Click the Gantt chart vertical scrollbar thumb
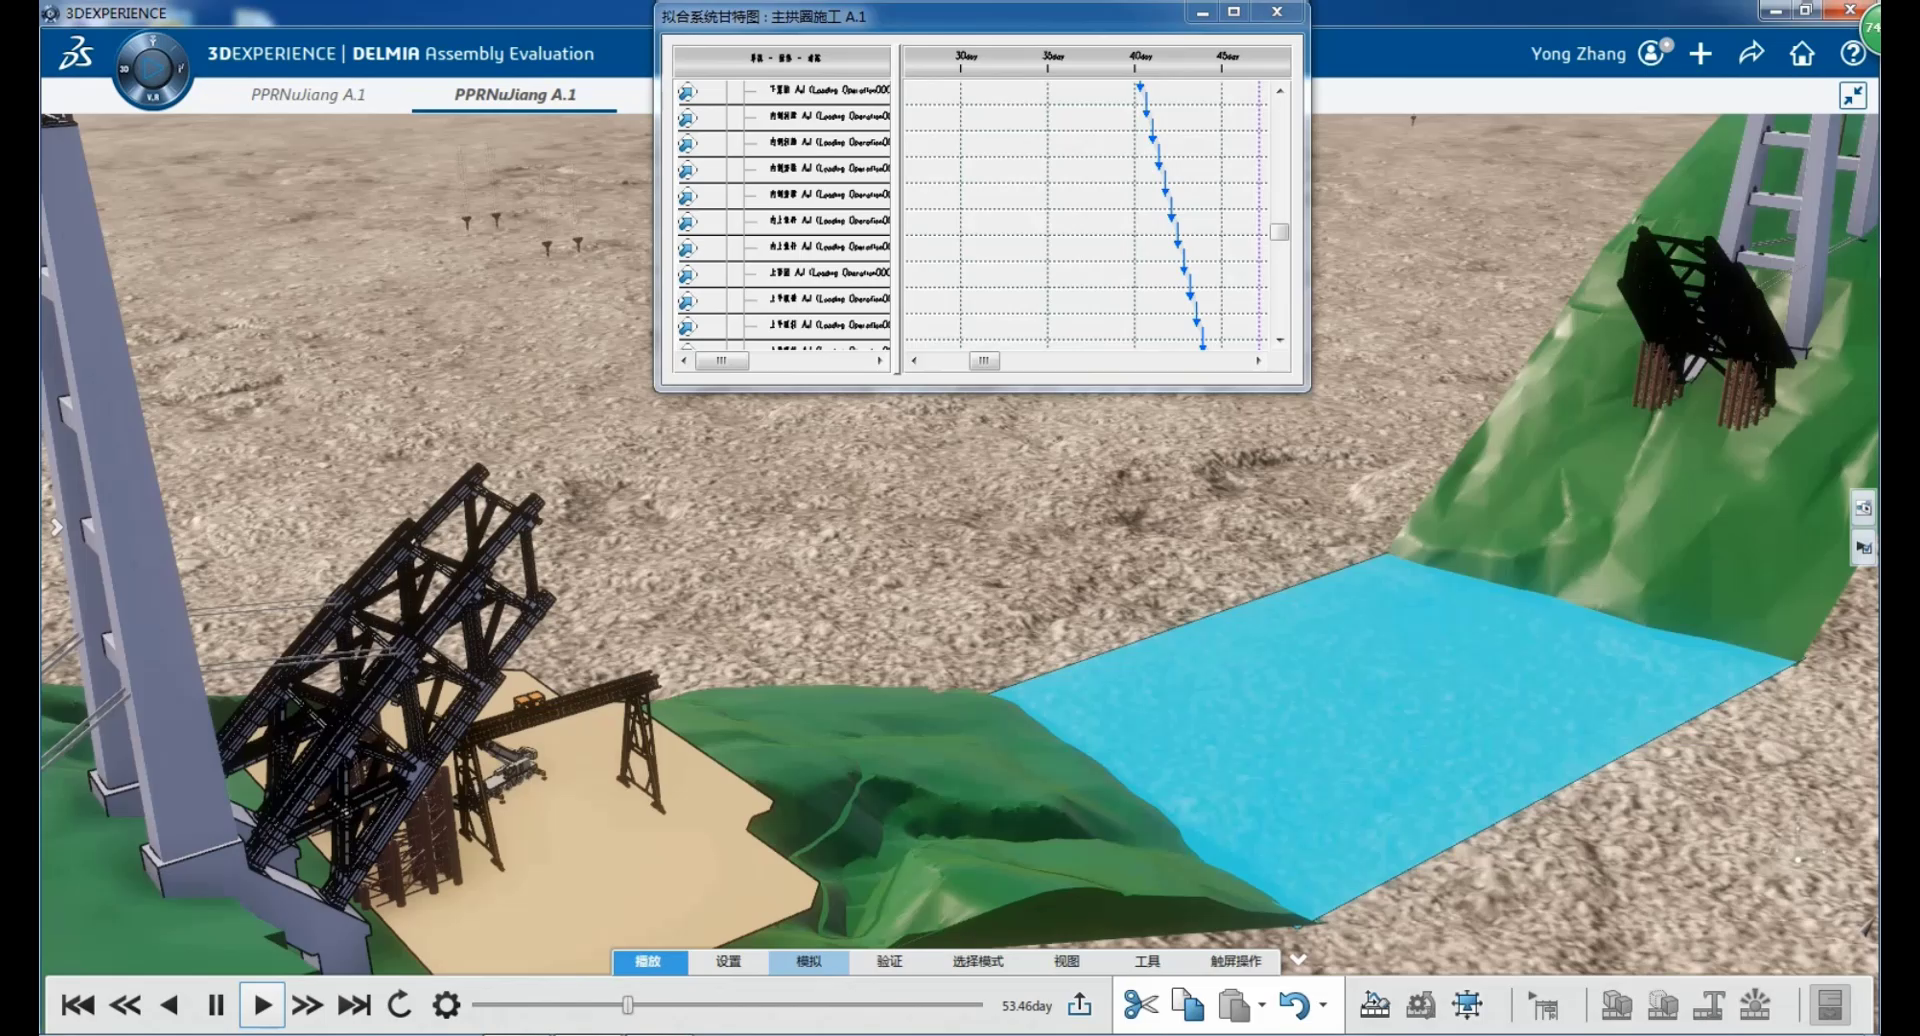 (x=1279, y=232)
